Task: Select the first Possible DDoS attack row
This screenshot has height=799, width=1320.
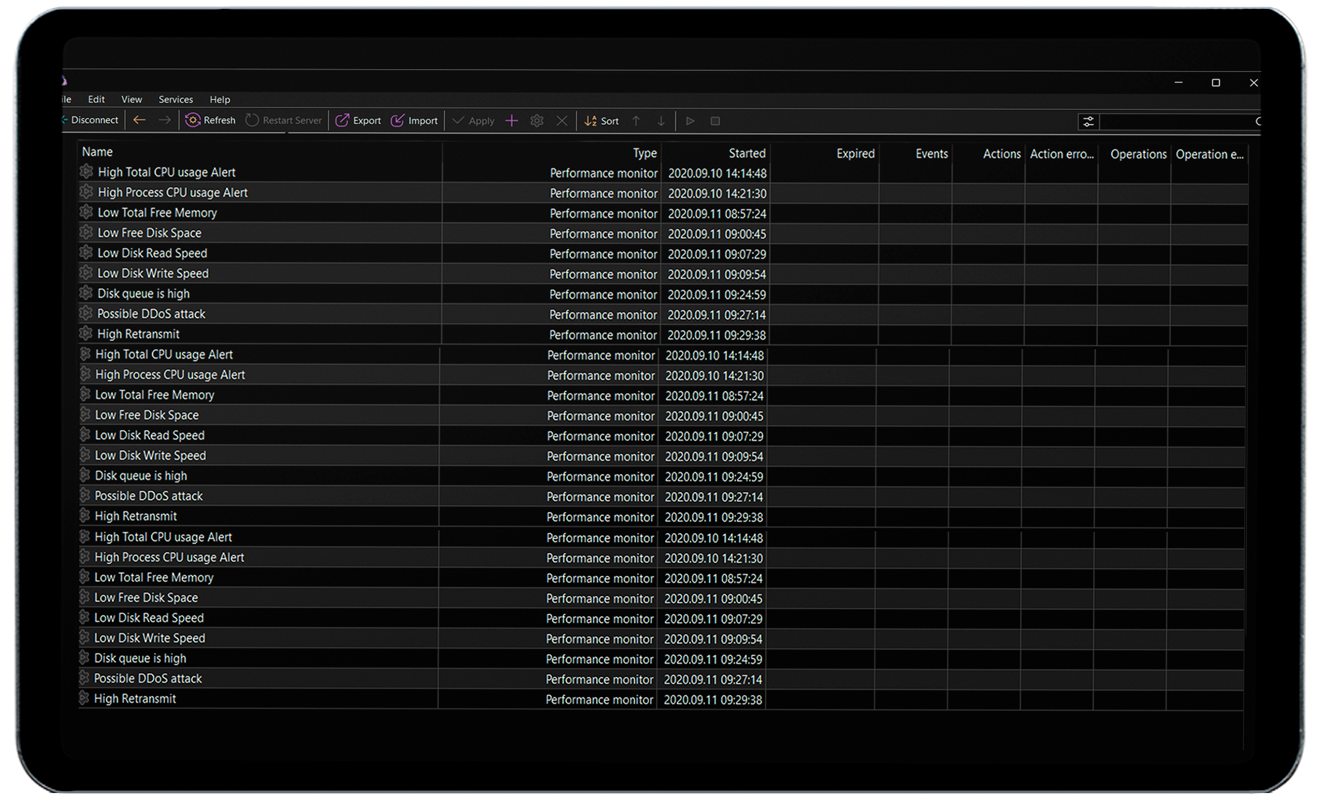Action: pos(151,314)
